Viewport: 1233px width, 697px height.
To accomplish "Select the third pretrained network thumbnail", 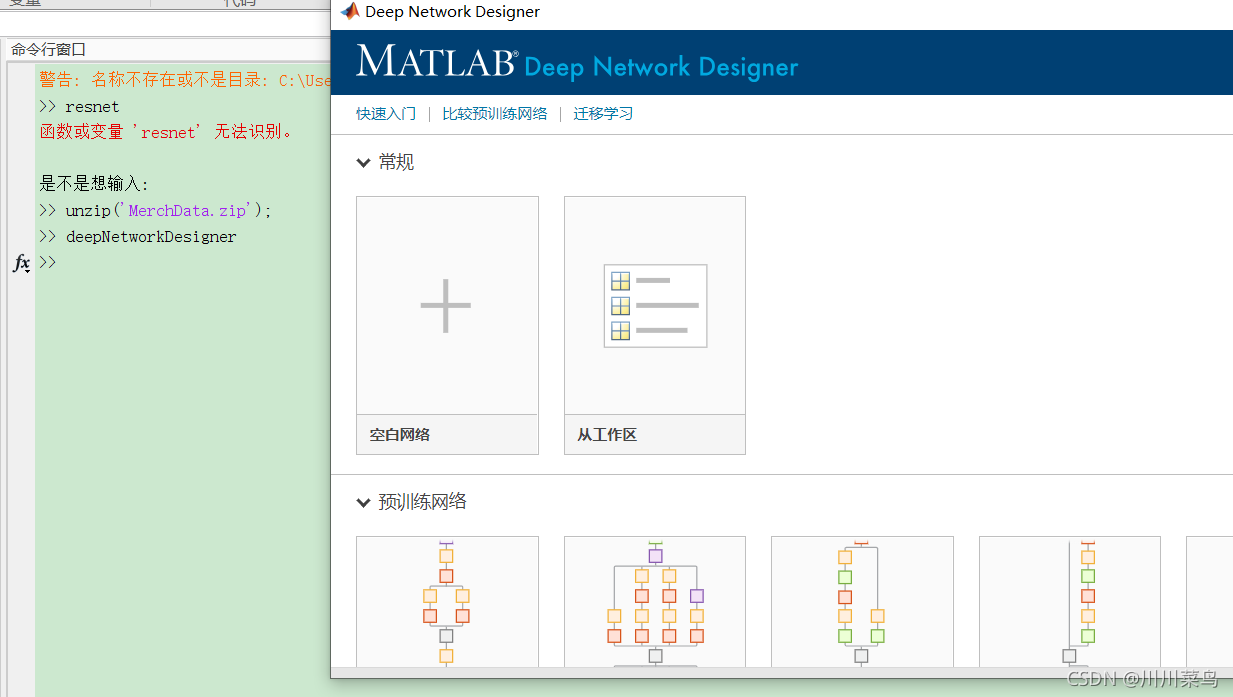I will [862, 601].
